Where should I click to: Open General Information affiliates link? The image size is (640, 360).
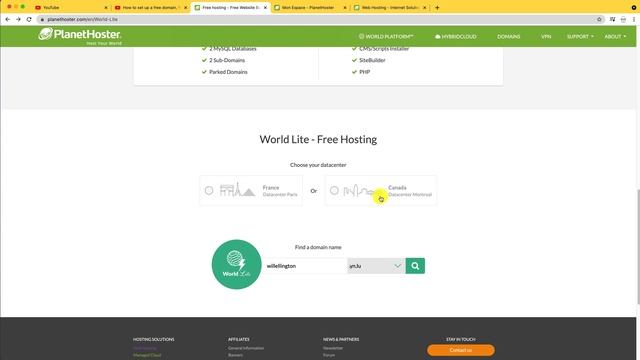tap(246, 348)
